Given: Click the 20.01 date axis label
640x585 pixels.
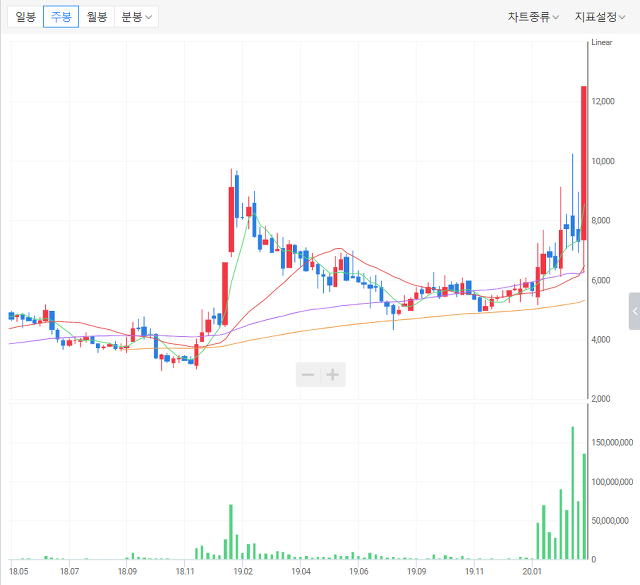Looking at the screenshot, I should click(532, 571).
